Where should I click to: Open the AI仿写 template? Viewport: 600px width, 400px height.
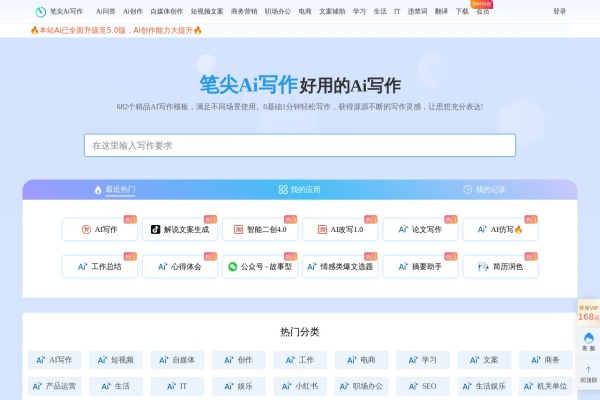click(x=501, y=229)
